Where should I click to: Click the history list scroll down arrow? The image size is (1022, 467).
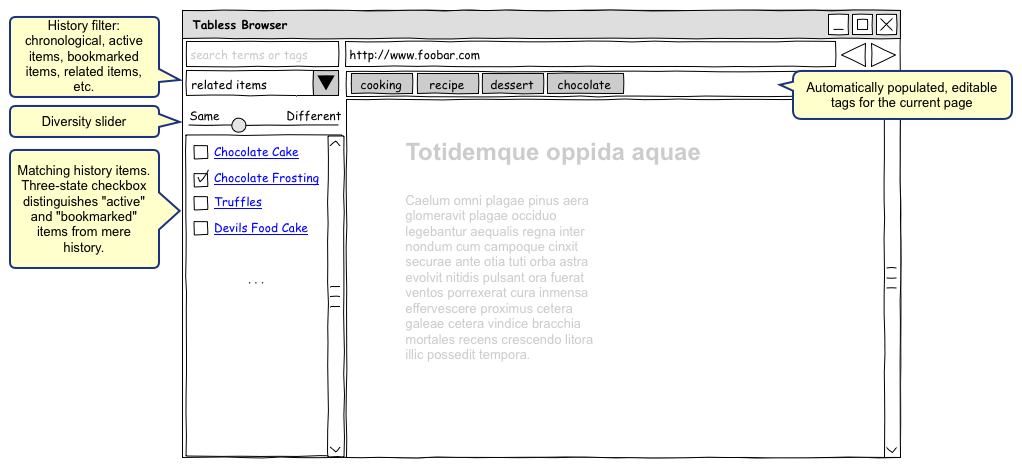[x=335, y=449]
